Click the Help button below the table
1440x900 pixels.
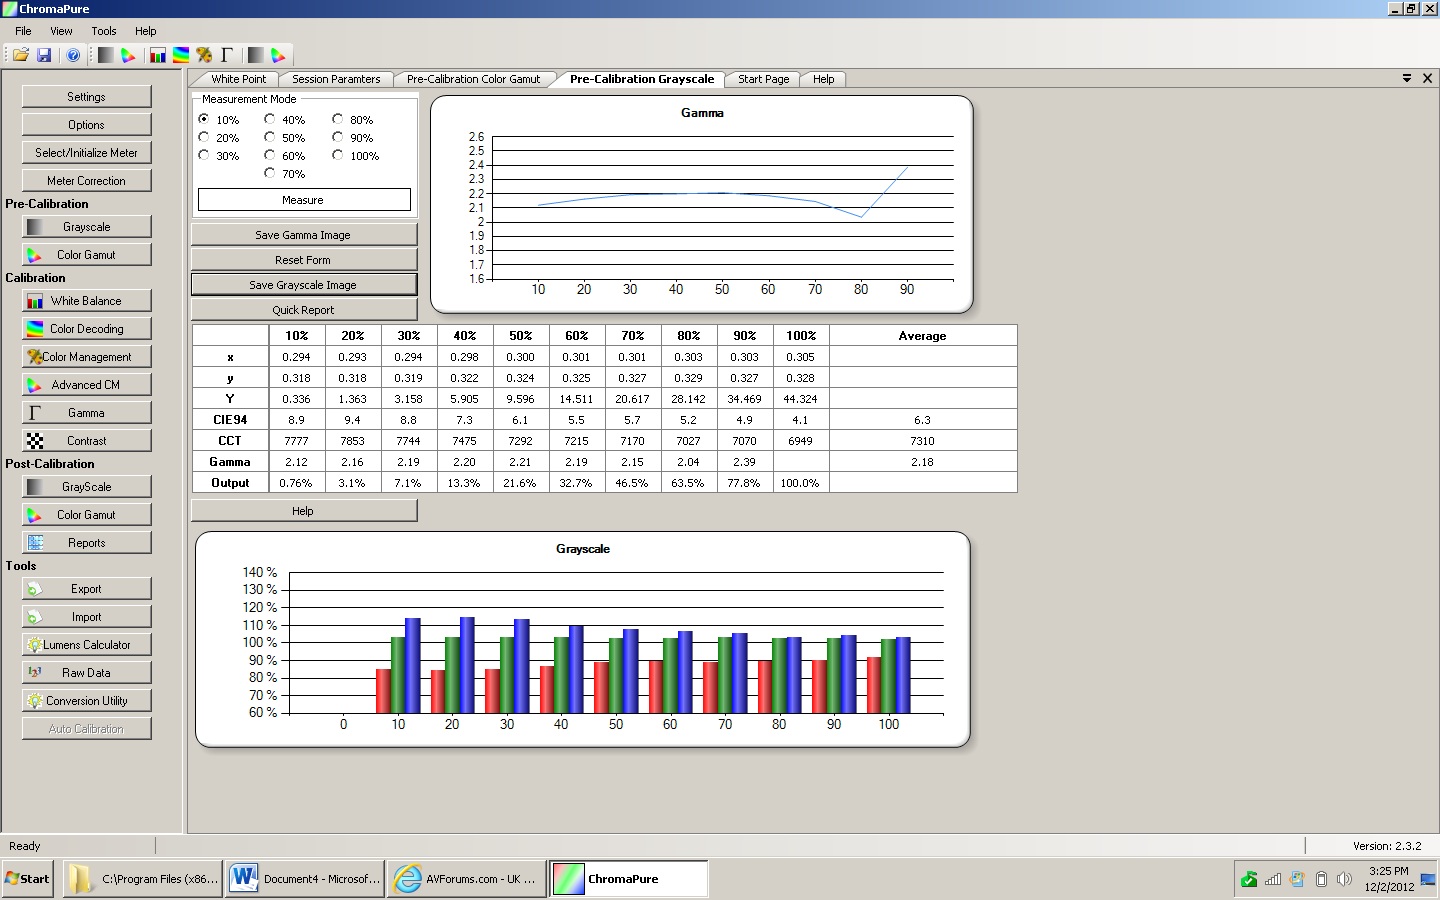304,511
